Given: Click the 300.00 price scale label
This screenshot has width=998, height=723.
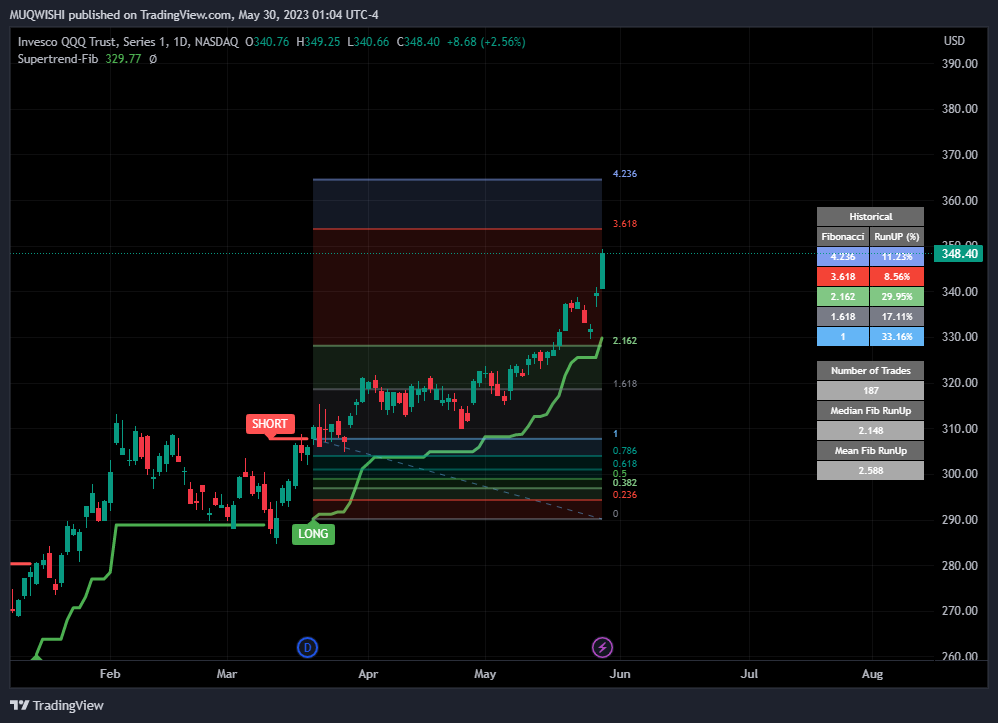Looking at the screenshot, I should point(960,474).
